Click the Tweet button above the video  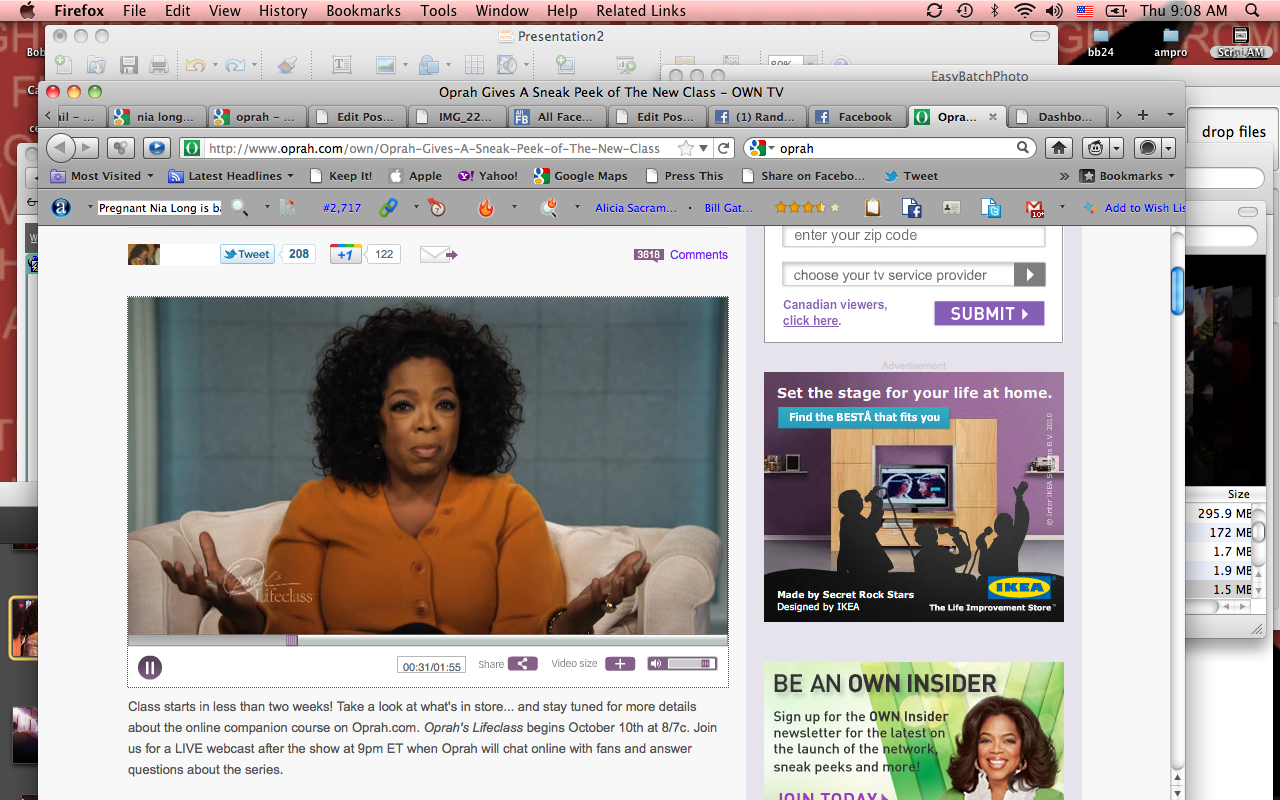[x=247, y=254]
